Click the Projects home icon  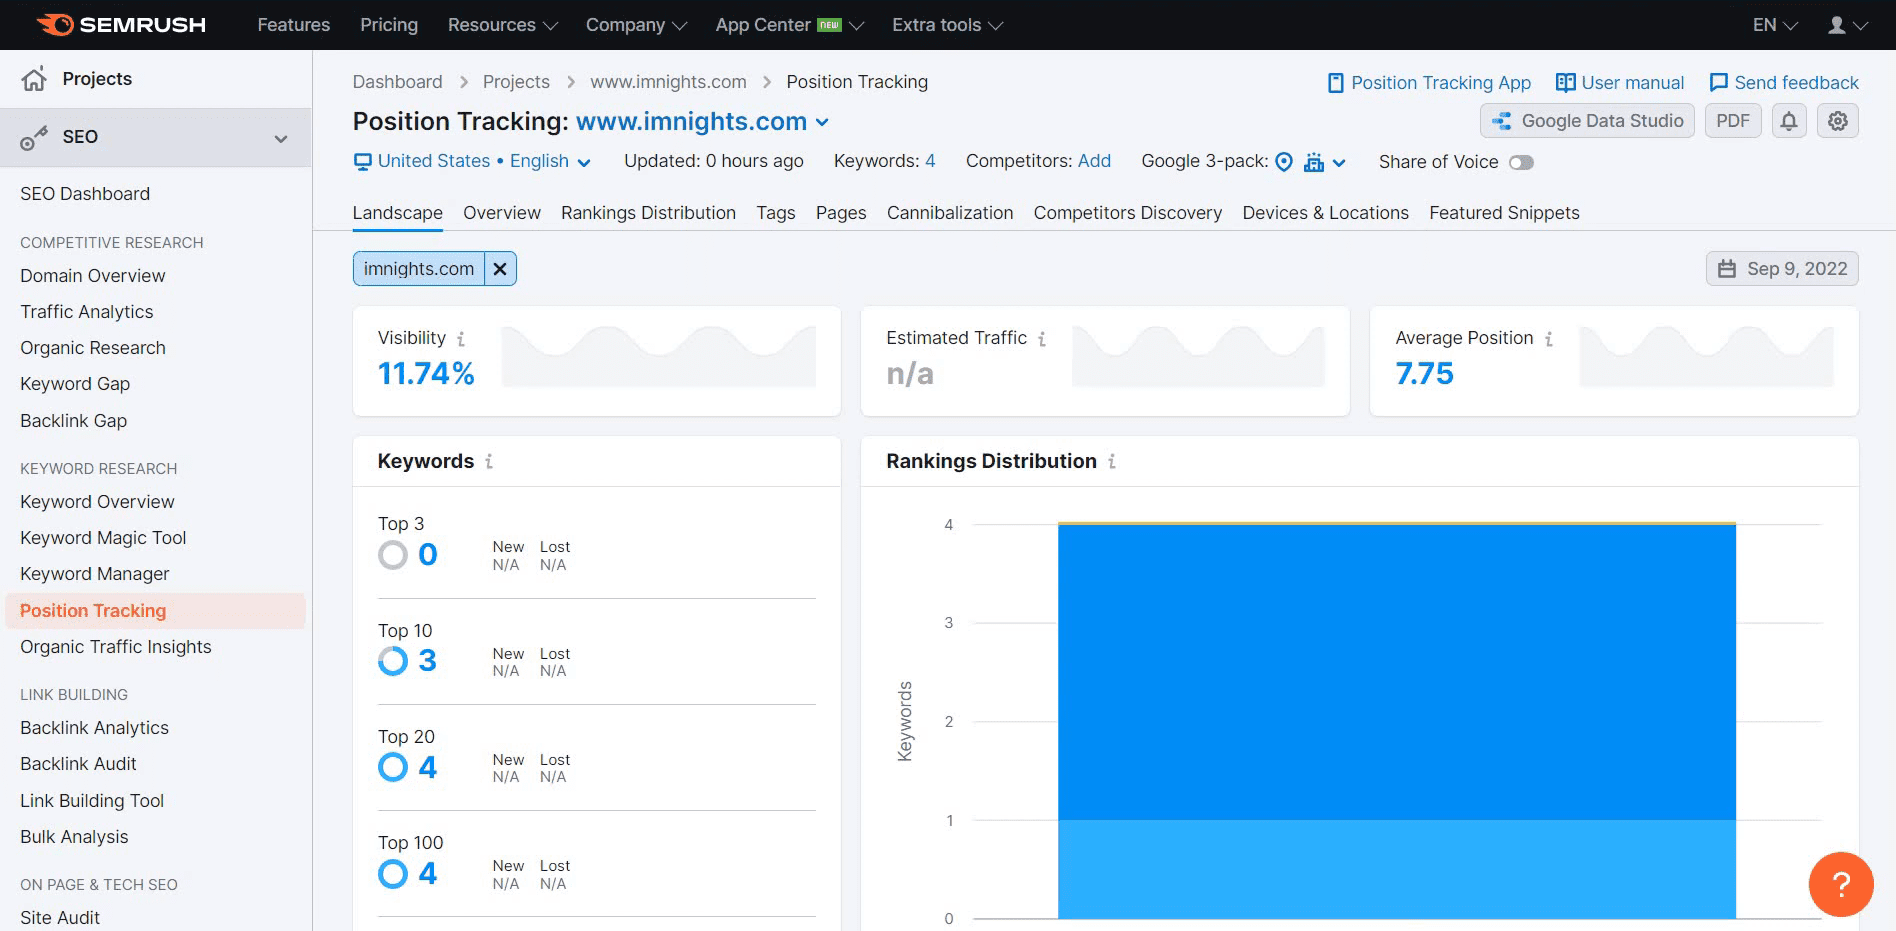point(34,79)
